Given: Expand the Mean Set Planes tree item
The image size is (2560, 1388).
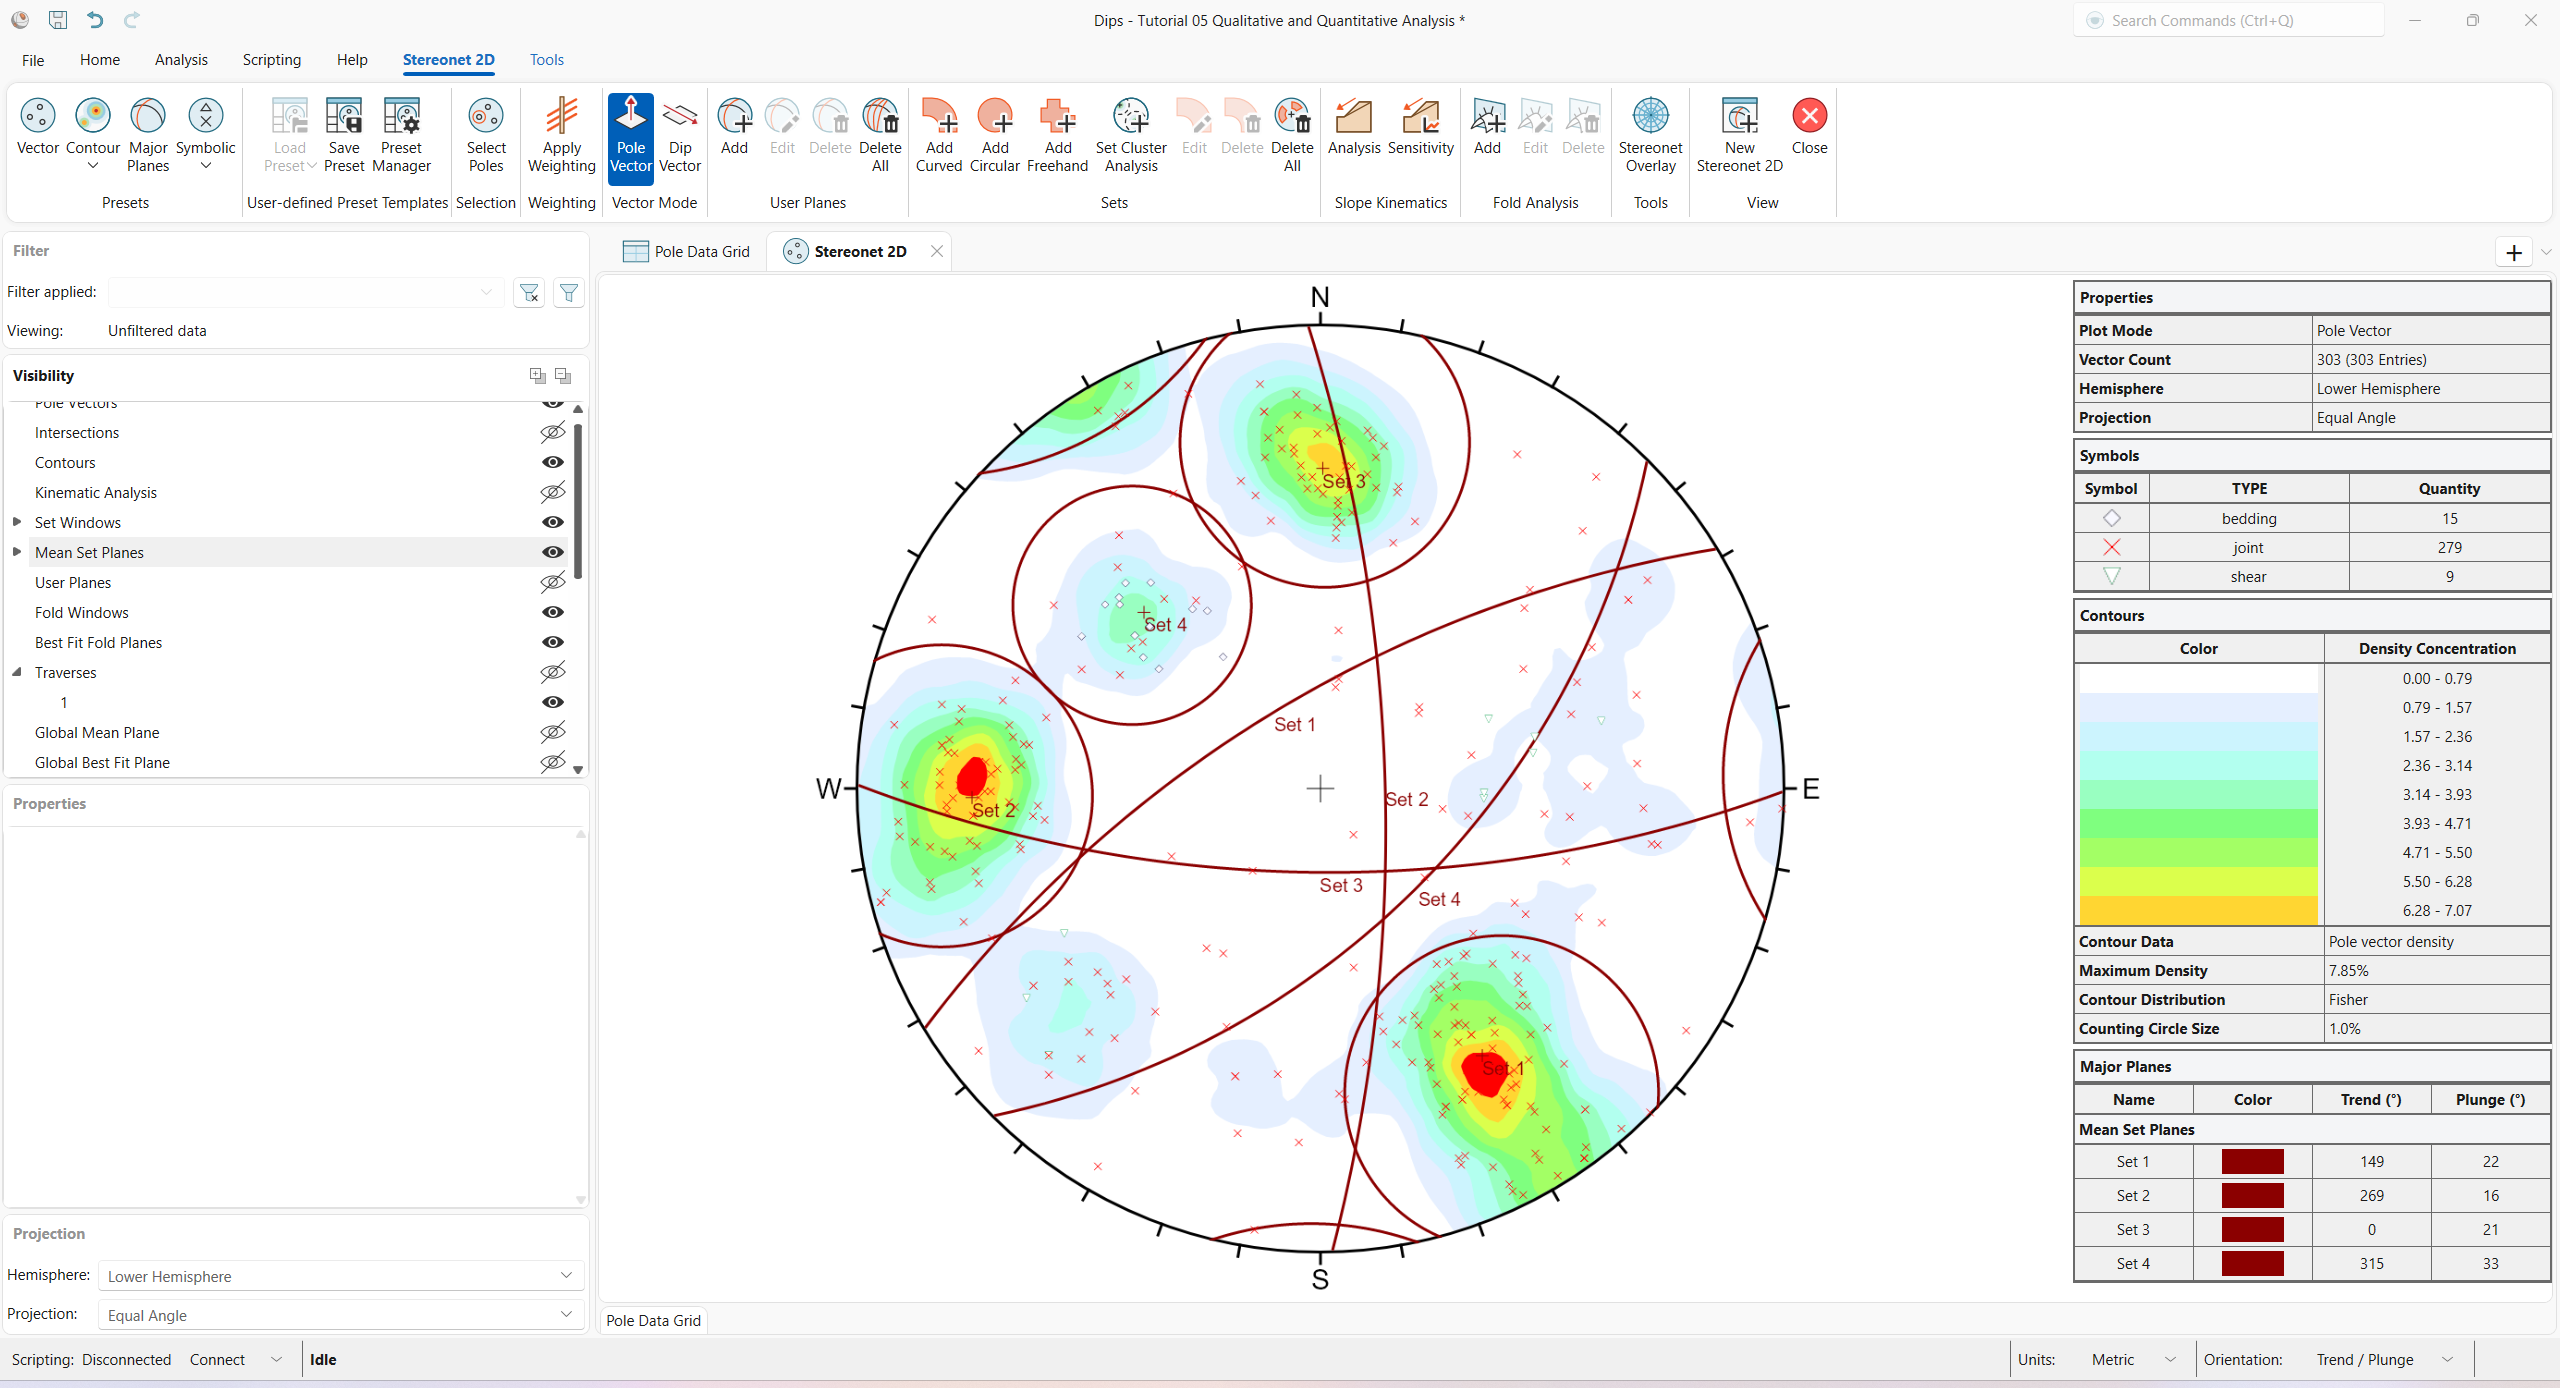Looking at the screenshot, I should tap(16, 551).
